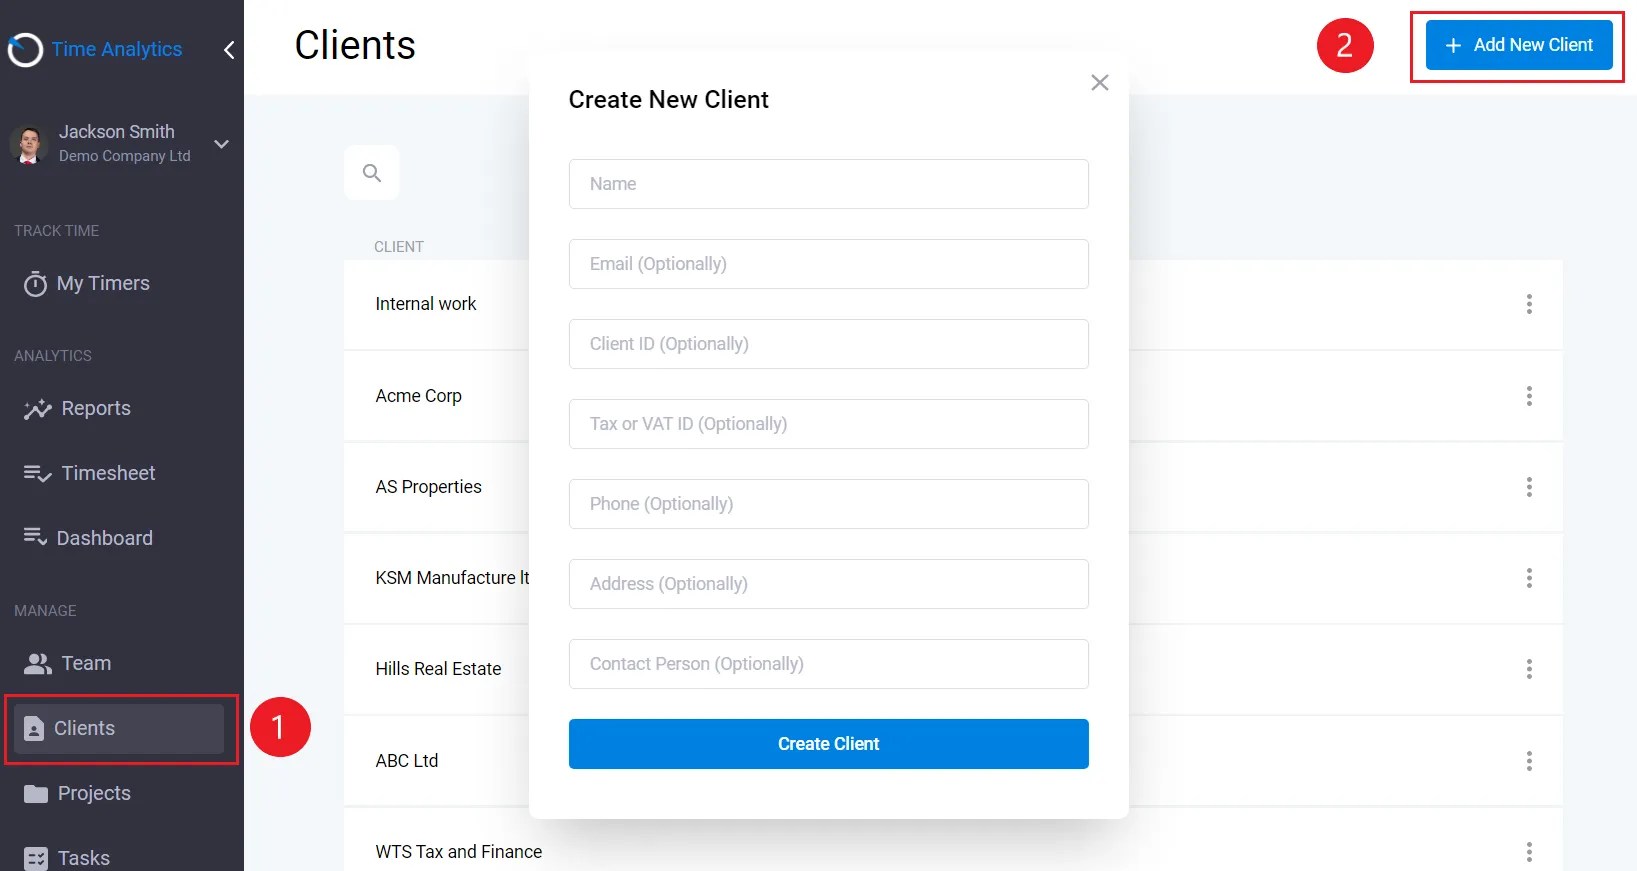The image size is (1637, 871).
Task: Focus the Email (Optionally) field
Action: (828, 264)
